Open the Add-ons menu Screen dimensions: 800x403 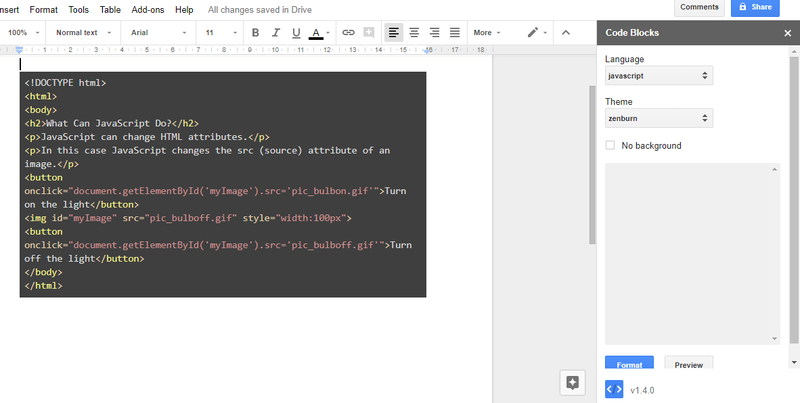[148, 10]
